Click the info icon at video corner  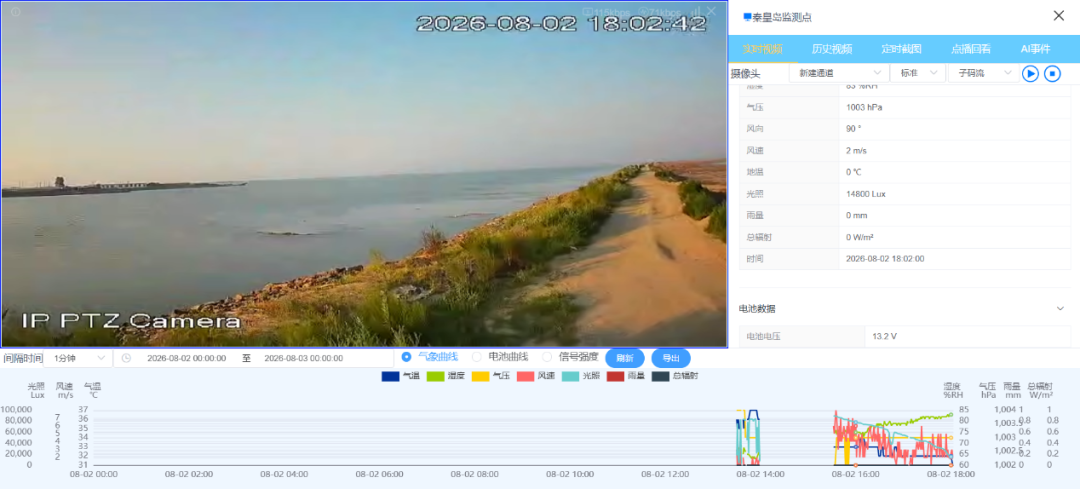(x=15, y=12)
